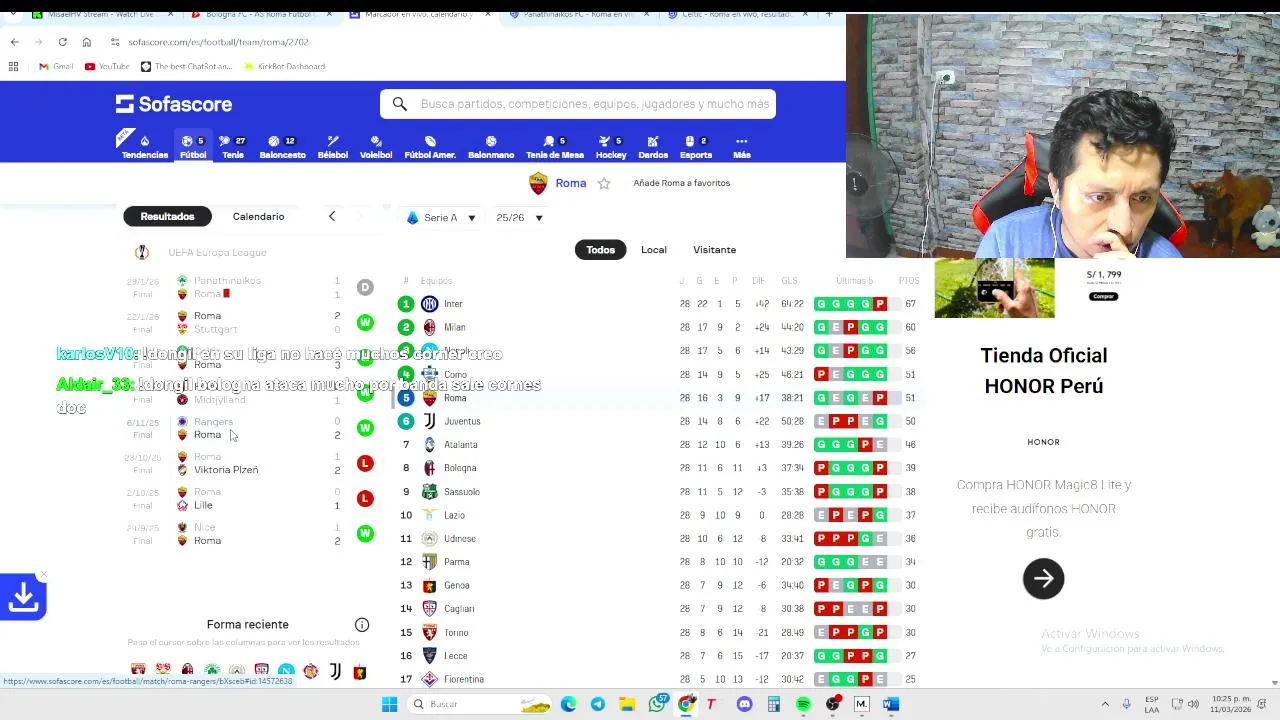Viewport: 1280px width, 720px height.
Task: Click the Sofascore logo
Action: coord(174,104)
